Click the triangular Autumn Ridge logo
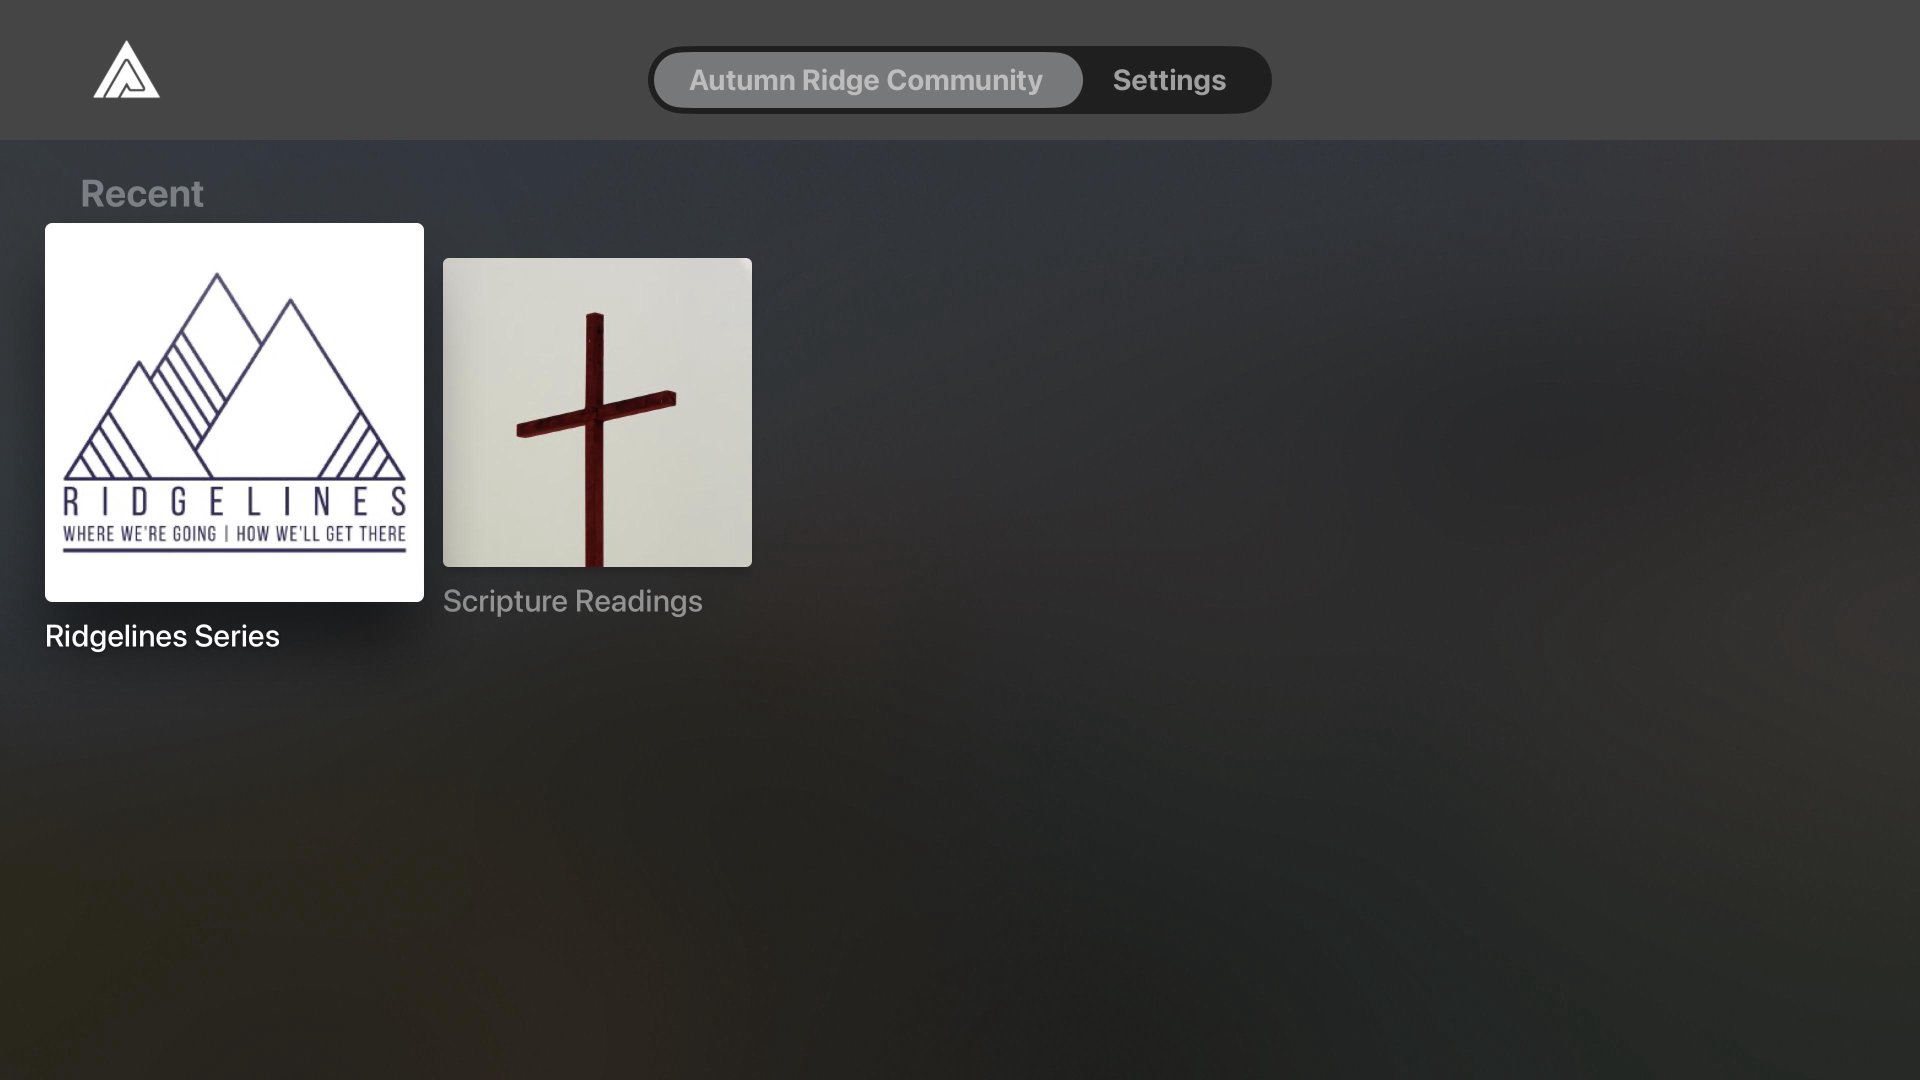This screenshot has height=1080, width=1920. pyautogui.click(x=126, y=70)
